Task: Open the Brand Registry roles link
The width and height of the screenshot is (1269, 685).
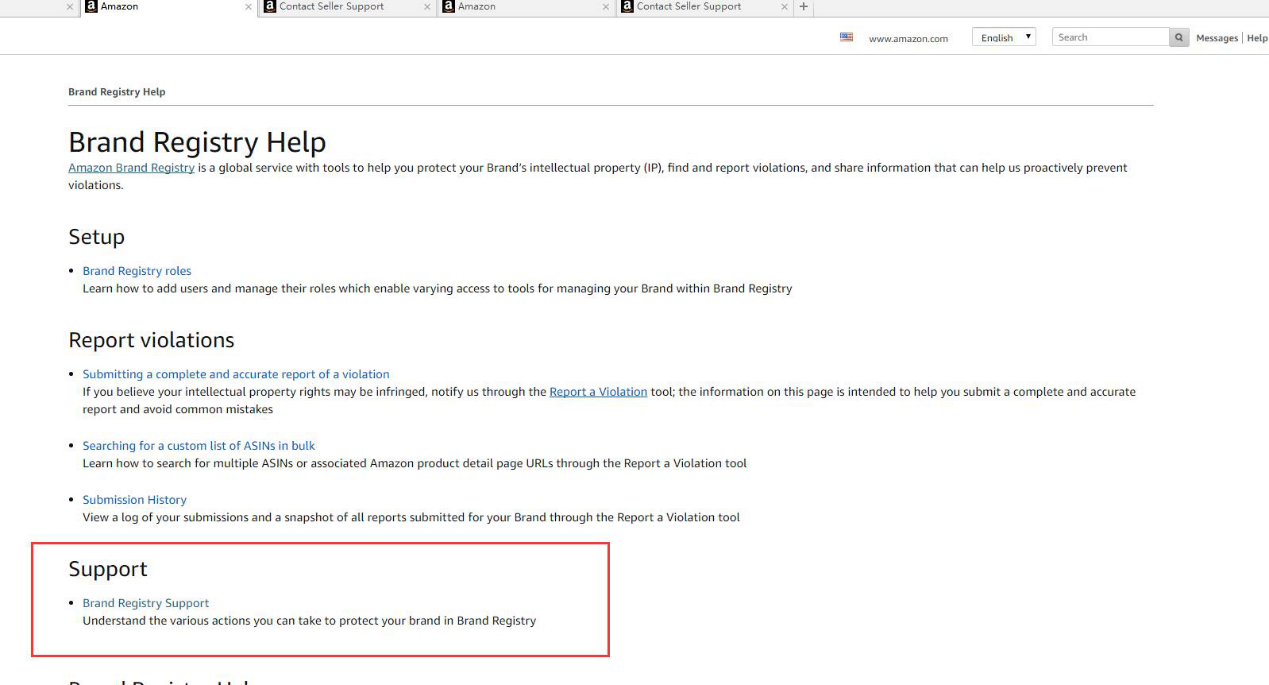Action: (x=137, y=271)
